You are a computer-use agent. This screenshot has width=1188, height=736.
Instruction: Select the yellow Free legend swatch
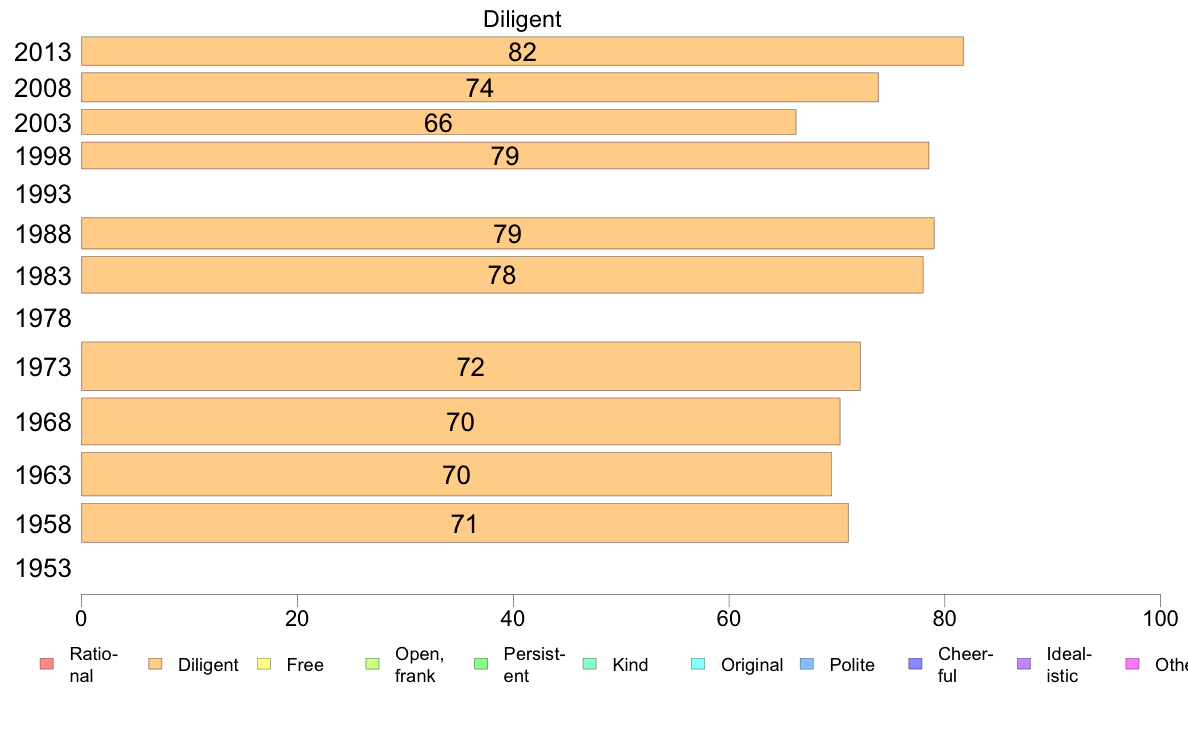coord(264,664)
